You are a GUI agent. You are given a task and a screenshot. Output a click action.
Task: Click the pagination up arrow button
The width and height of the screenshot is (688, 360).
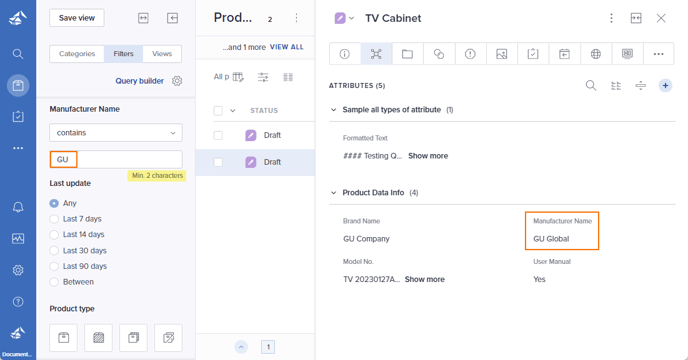[241, 347]
